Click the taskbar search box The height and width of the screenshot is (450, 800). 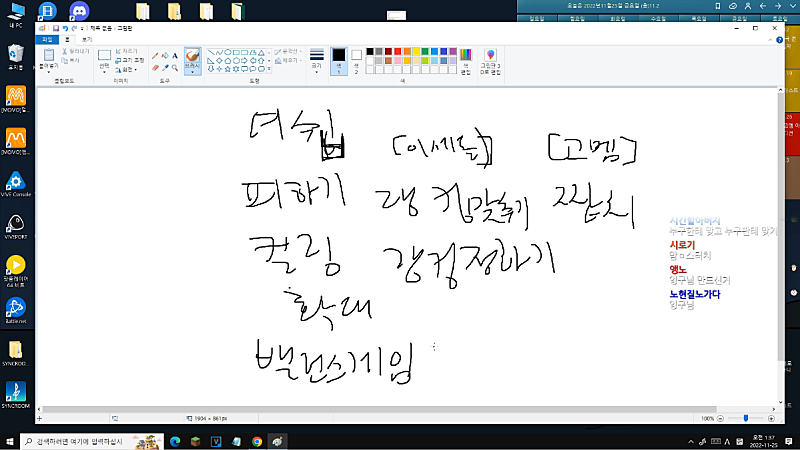pos(92,441)
